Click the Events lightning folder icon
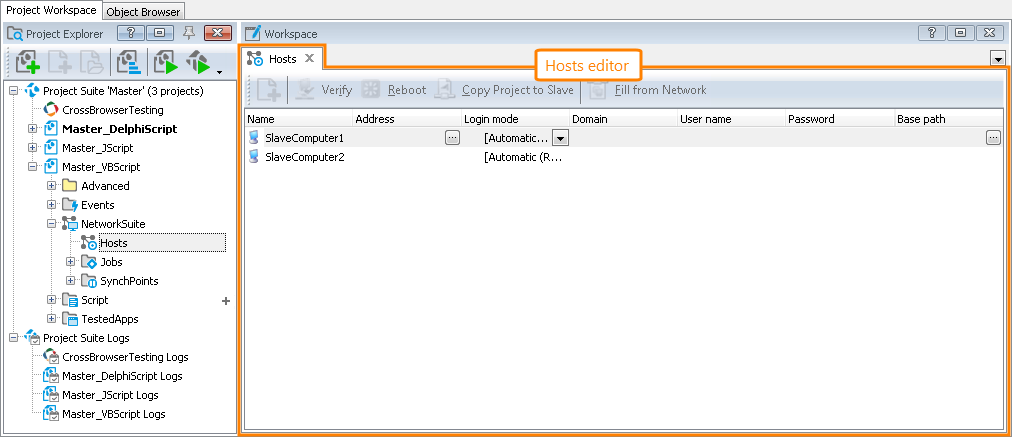 point(70,205)
